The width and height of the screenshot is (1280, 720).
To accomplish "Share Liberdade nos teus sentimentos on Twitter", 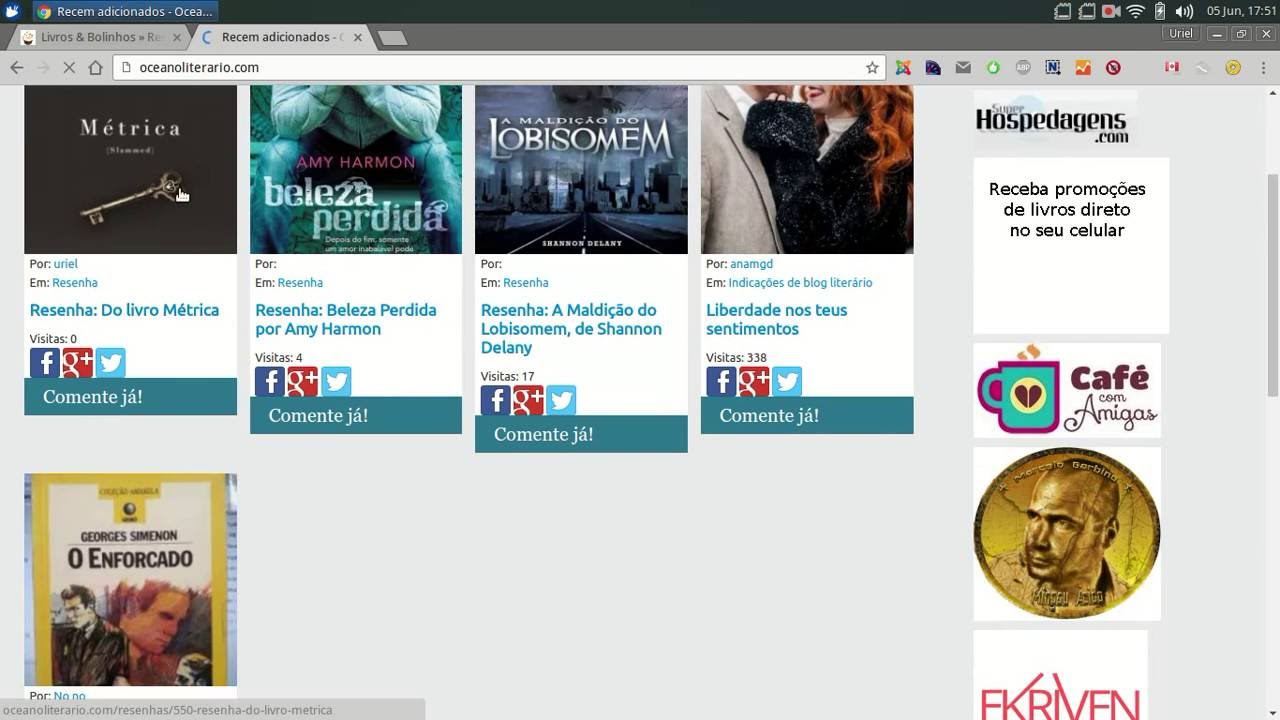I will click(x=787, y=381).
